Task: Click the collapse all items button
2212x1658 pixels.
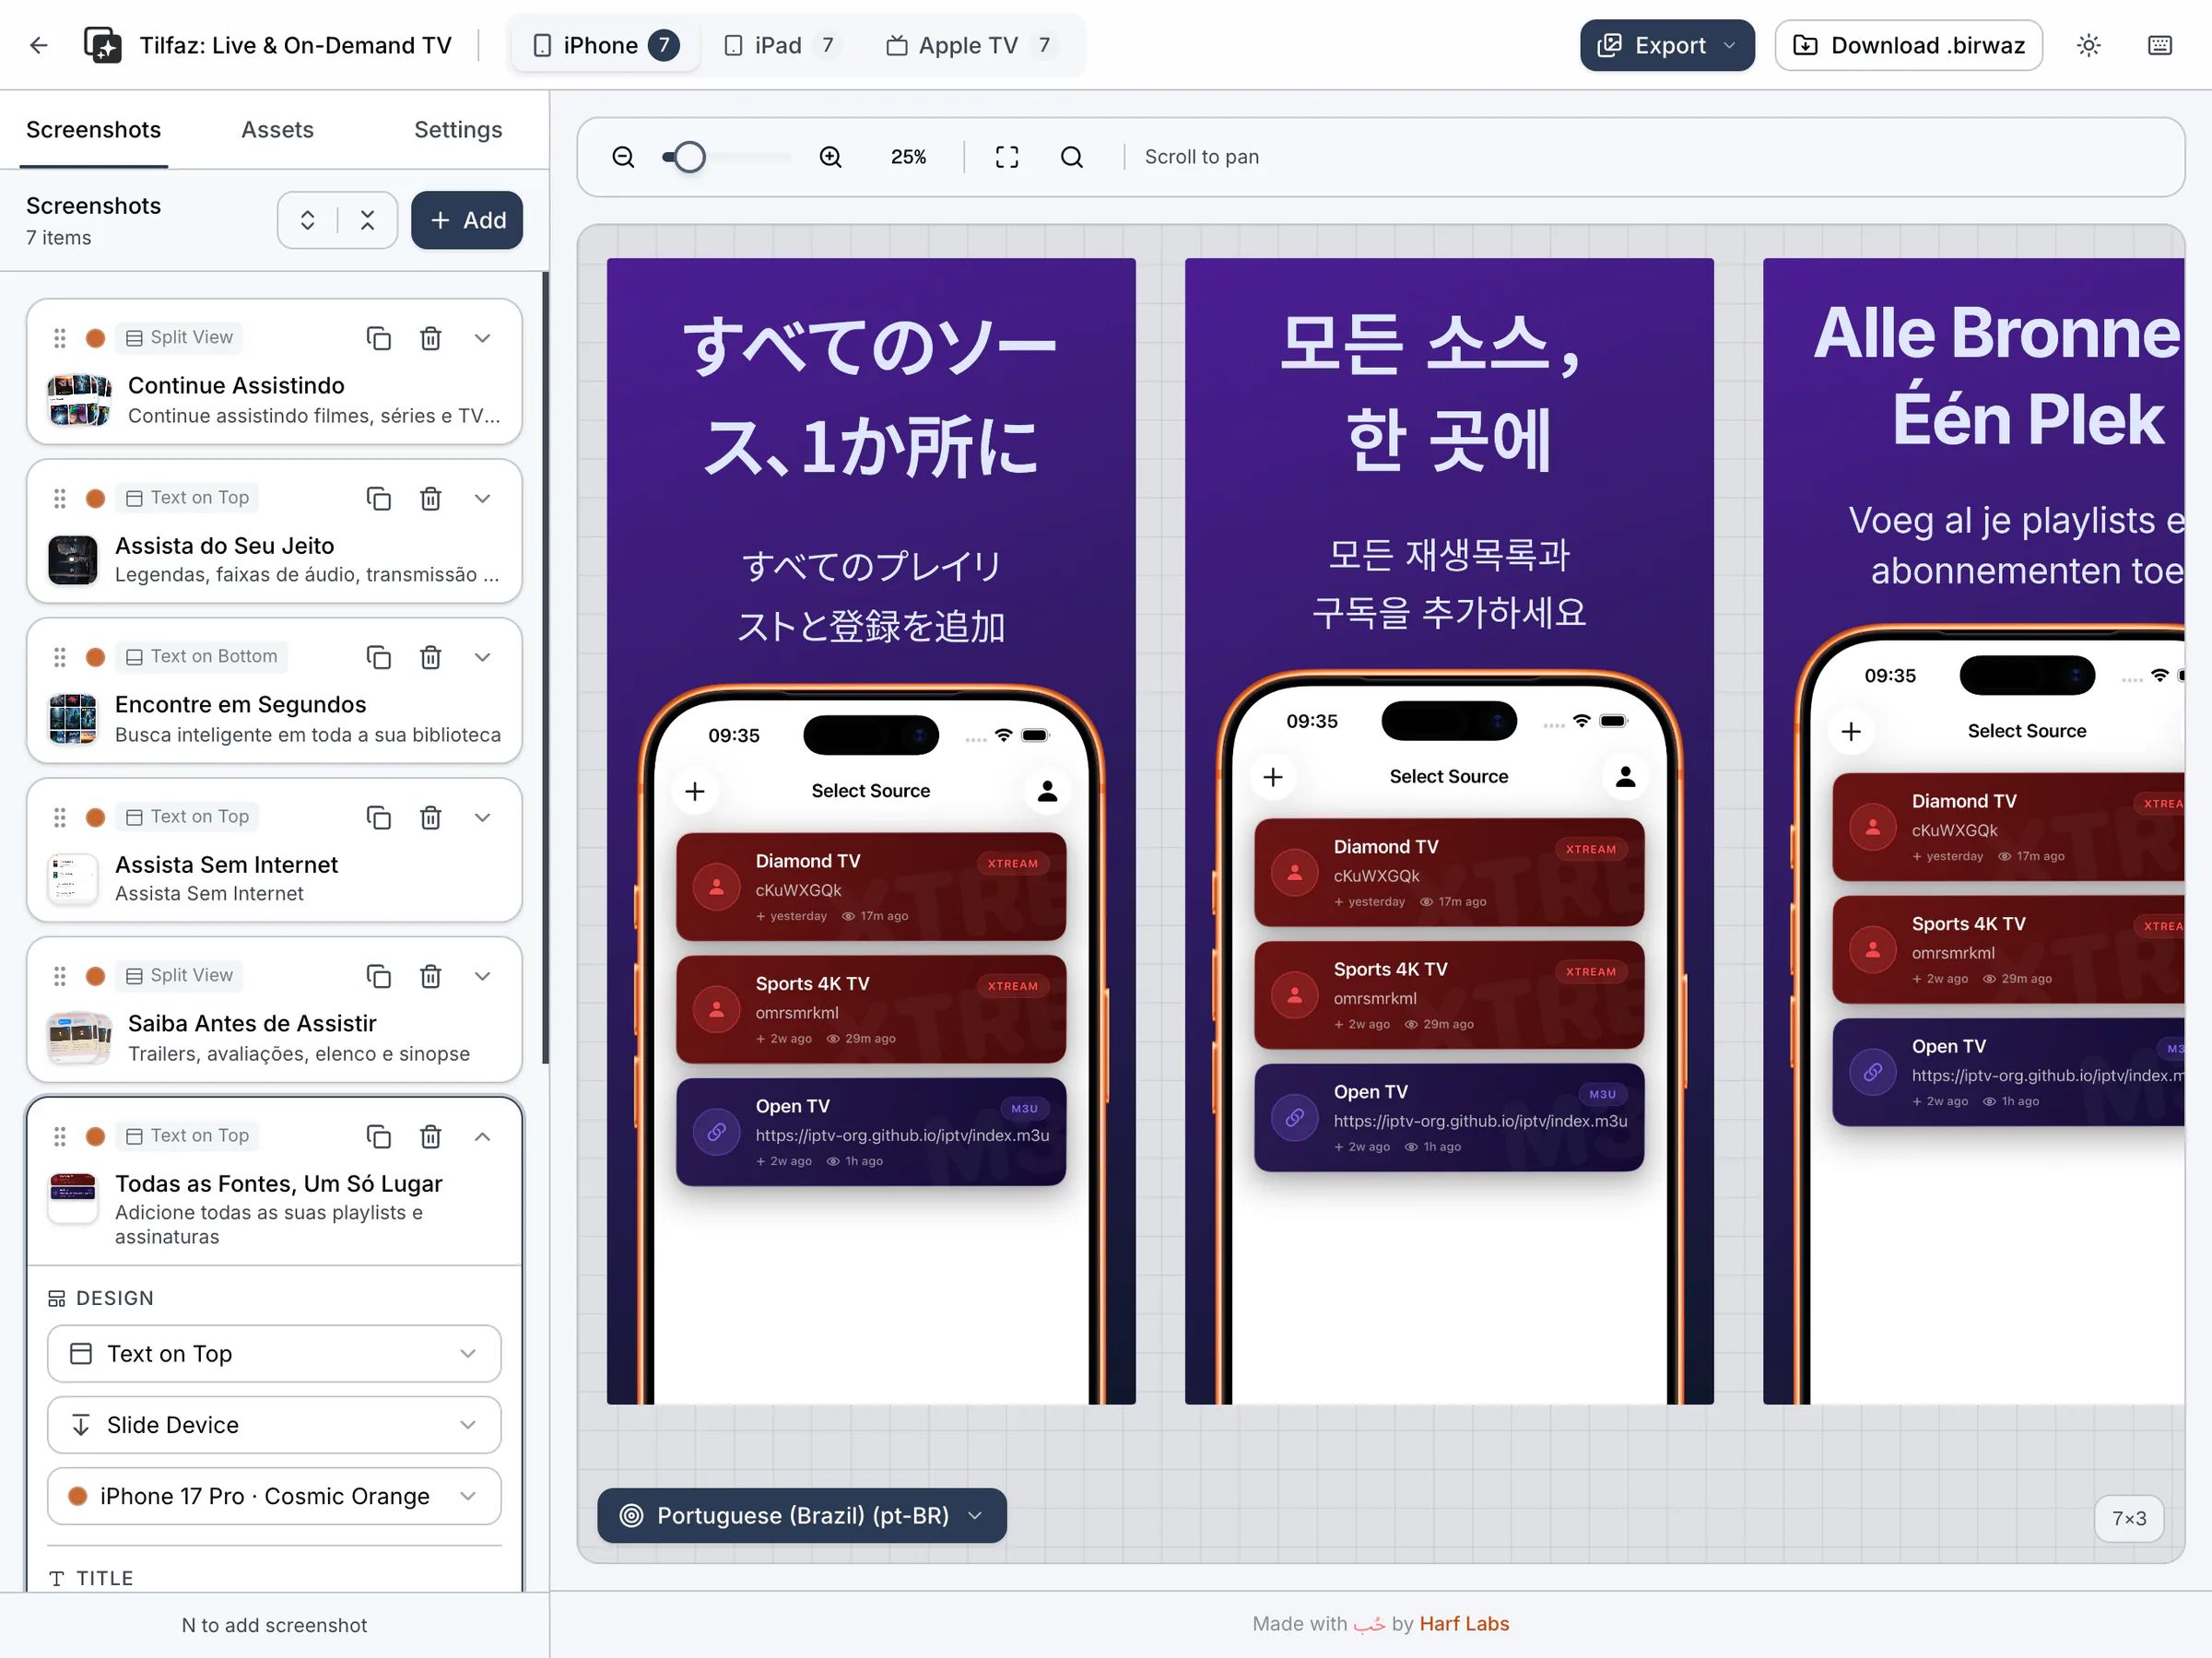Action: pyautogui.click(x=367, y=220)
